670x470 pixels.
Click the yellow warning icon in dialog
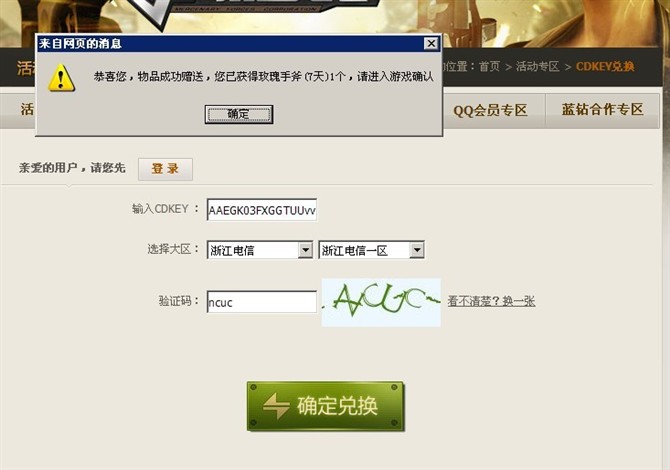[x=62, y=78]
